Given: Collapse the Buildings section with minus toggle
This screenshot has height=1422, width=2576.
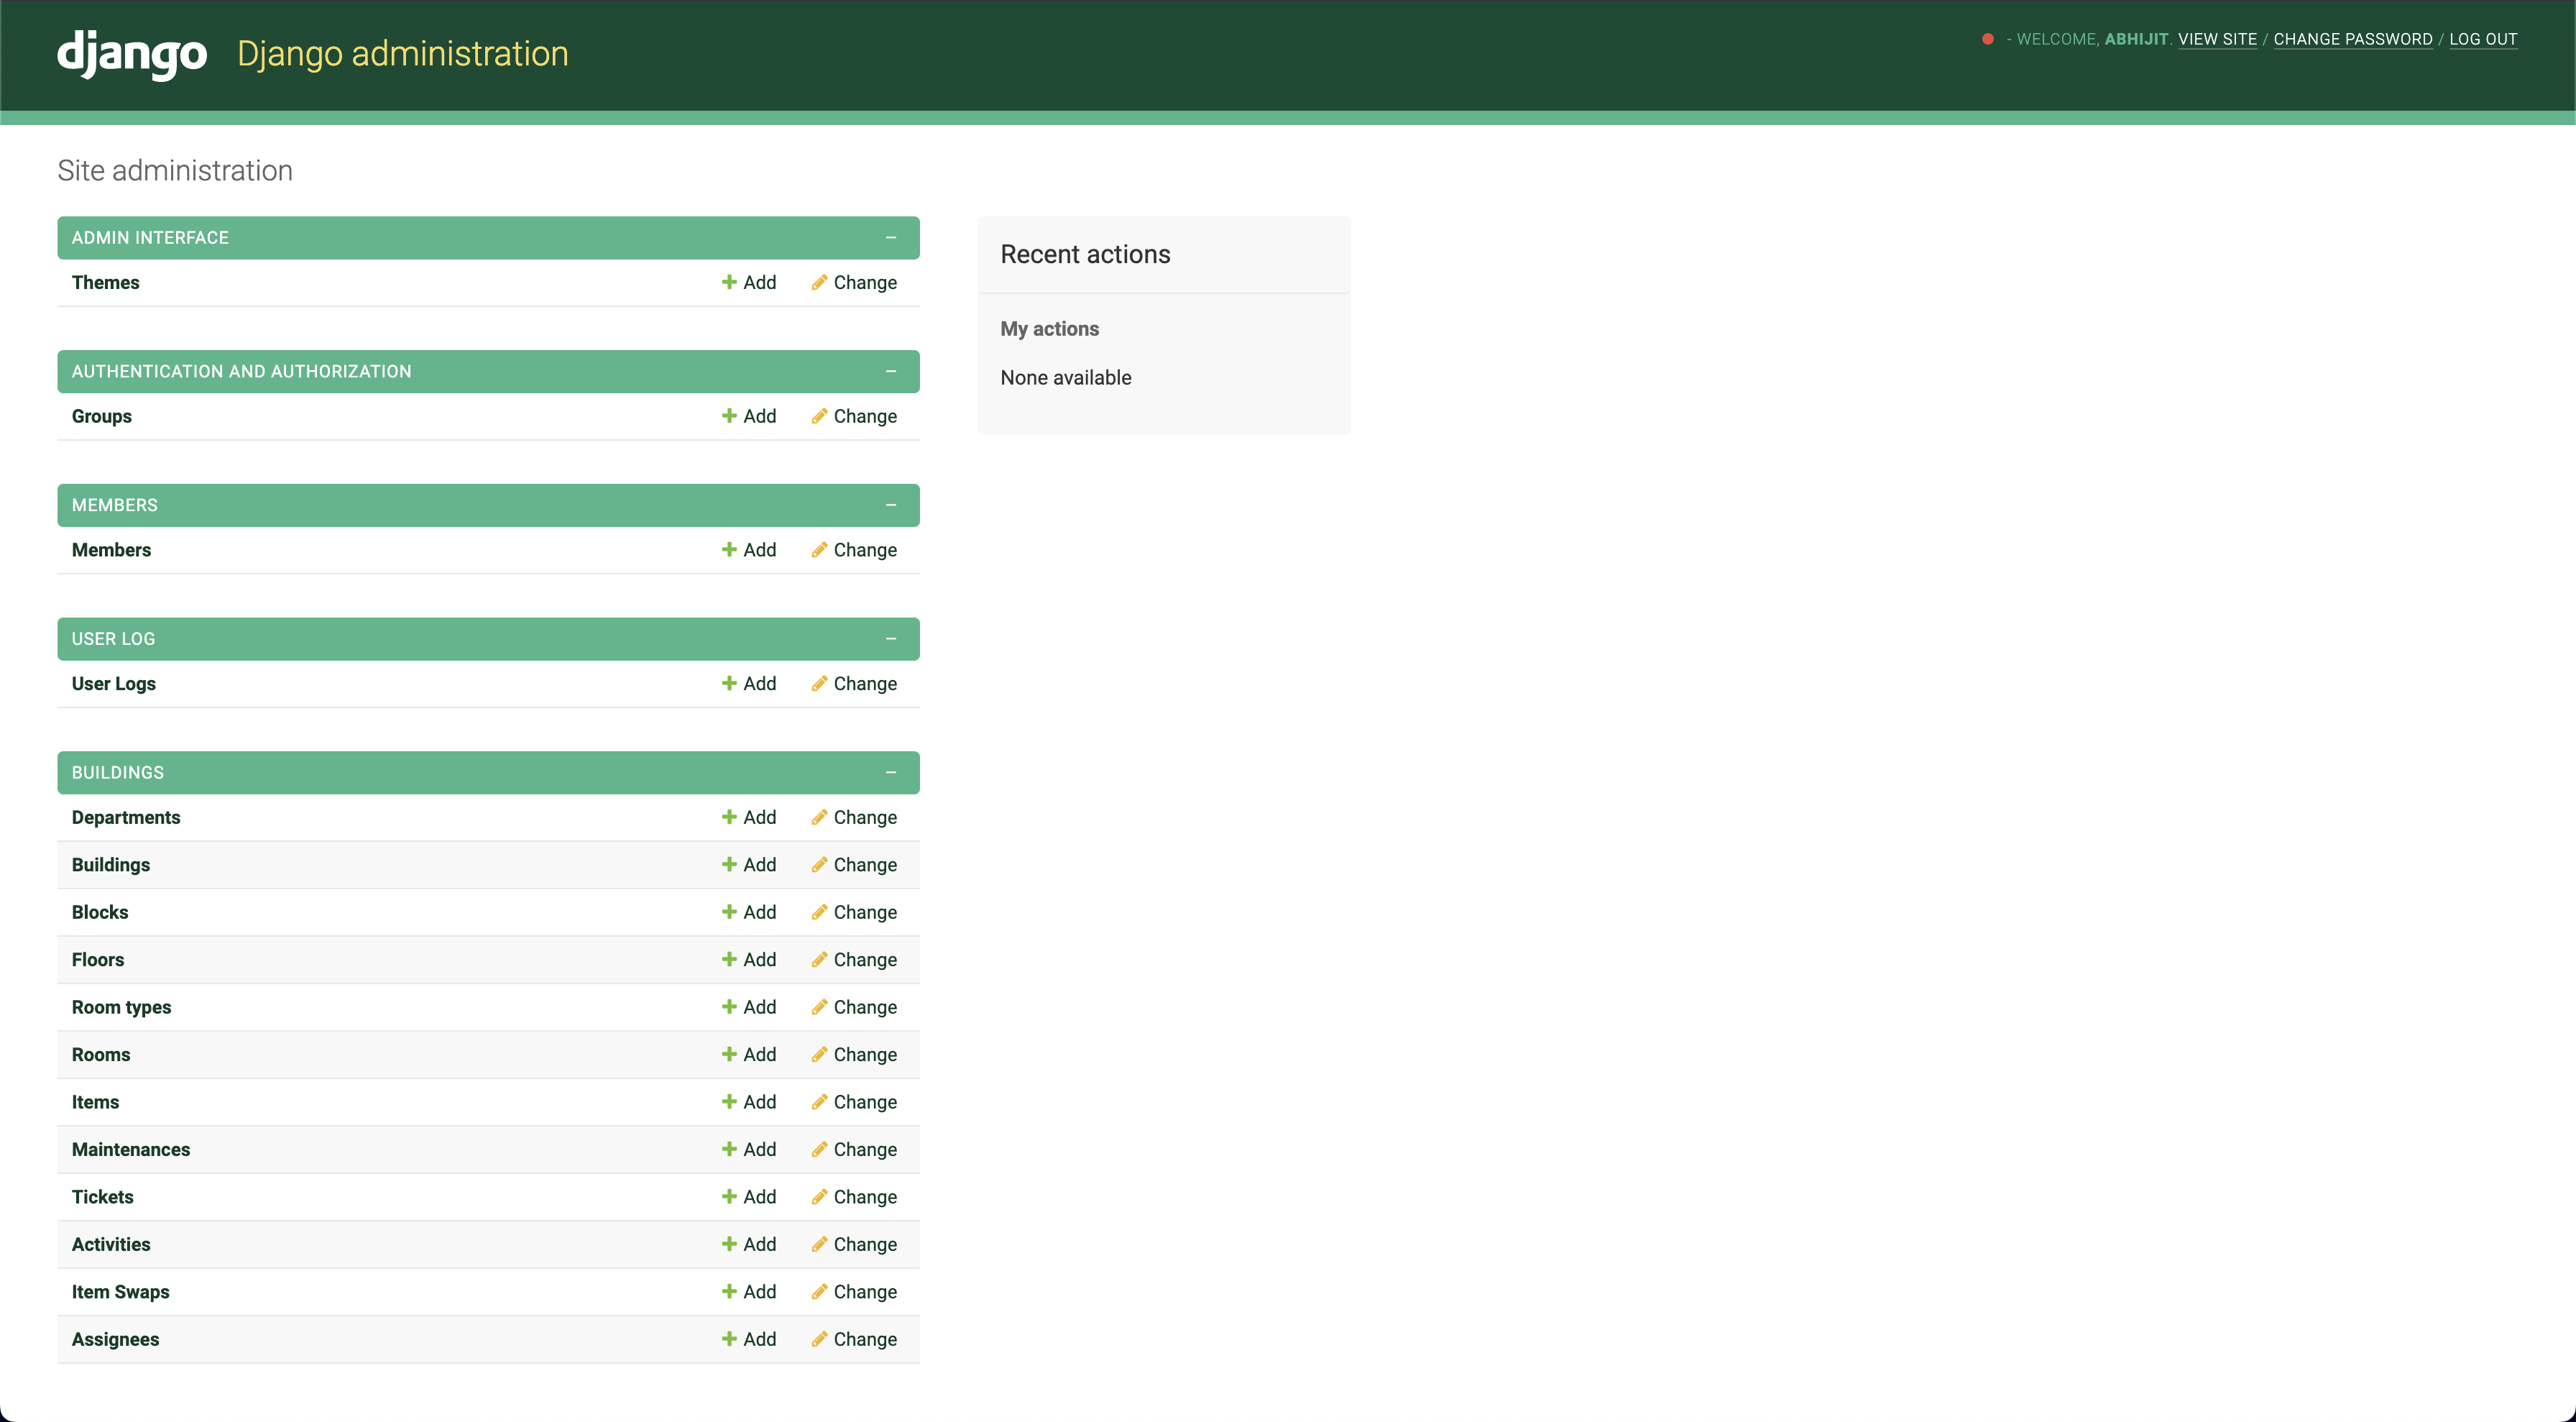Looking at the screenshot, I should click(891, 772).
